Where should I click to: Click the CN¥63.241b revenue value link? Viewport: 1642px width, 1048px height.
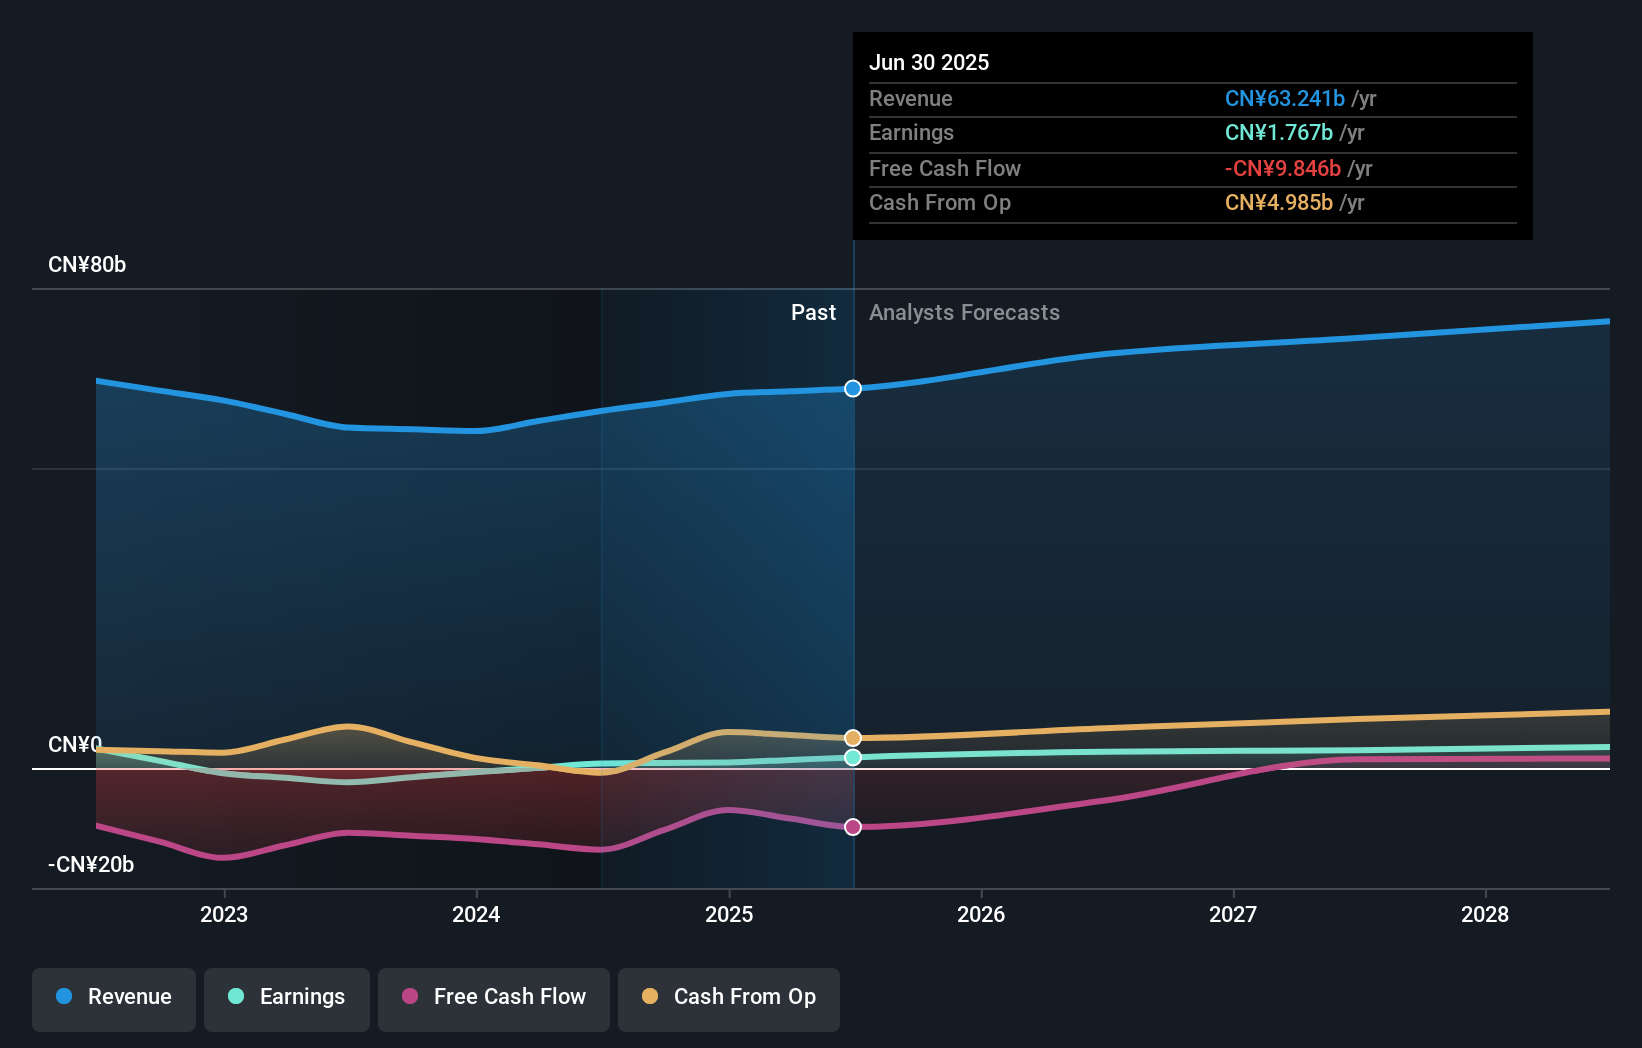(x=1285, y=98)
